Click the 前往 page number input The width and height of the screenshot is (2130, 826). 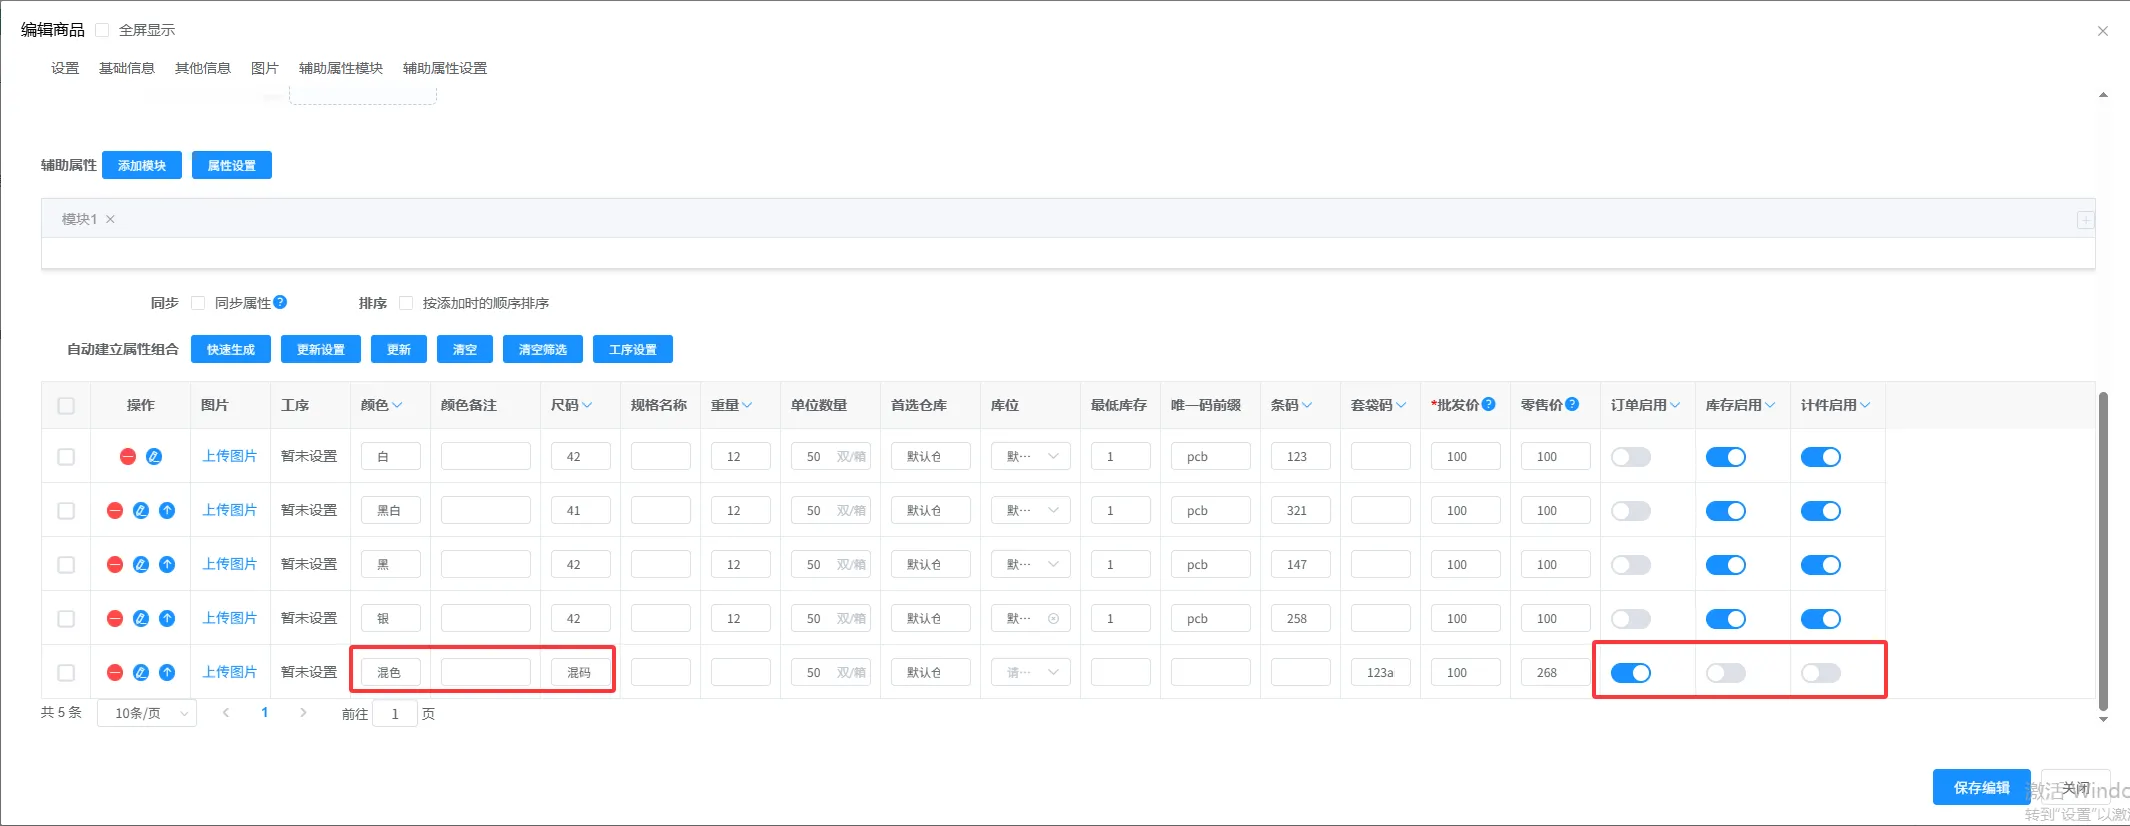click(x=395, y=714)
